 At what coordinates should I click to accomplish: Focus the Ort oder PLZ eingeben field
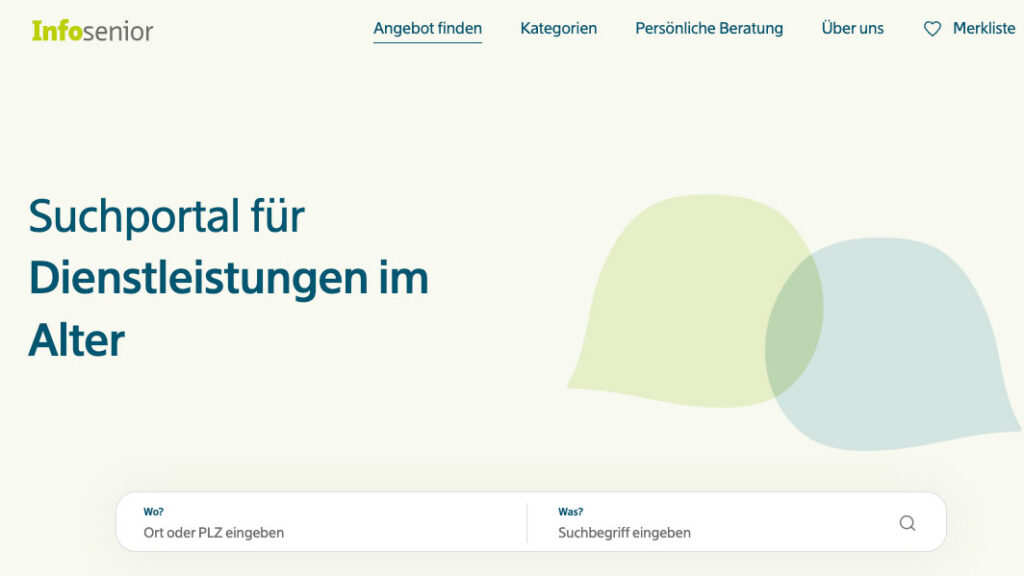click(x=214, y=532)
